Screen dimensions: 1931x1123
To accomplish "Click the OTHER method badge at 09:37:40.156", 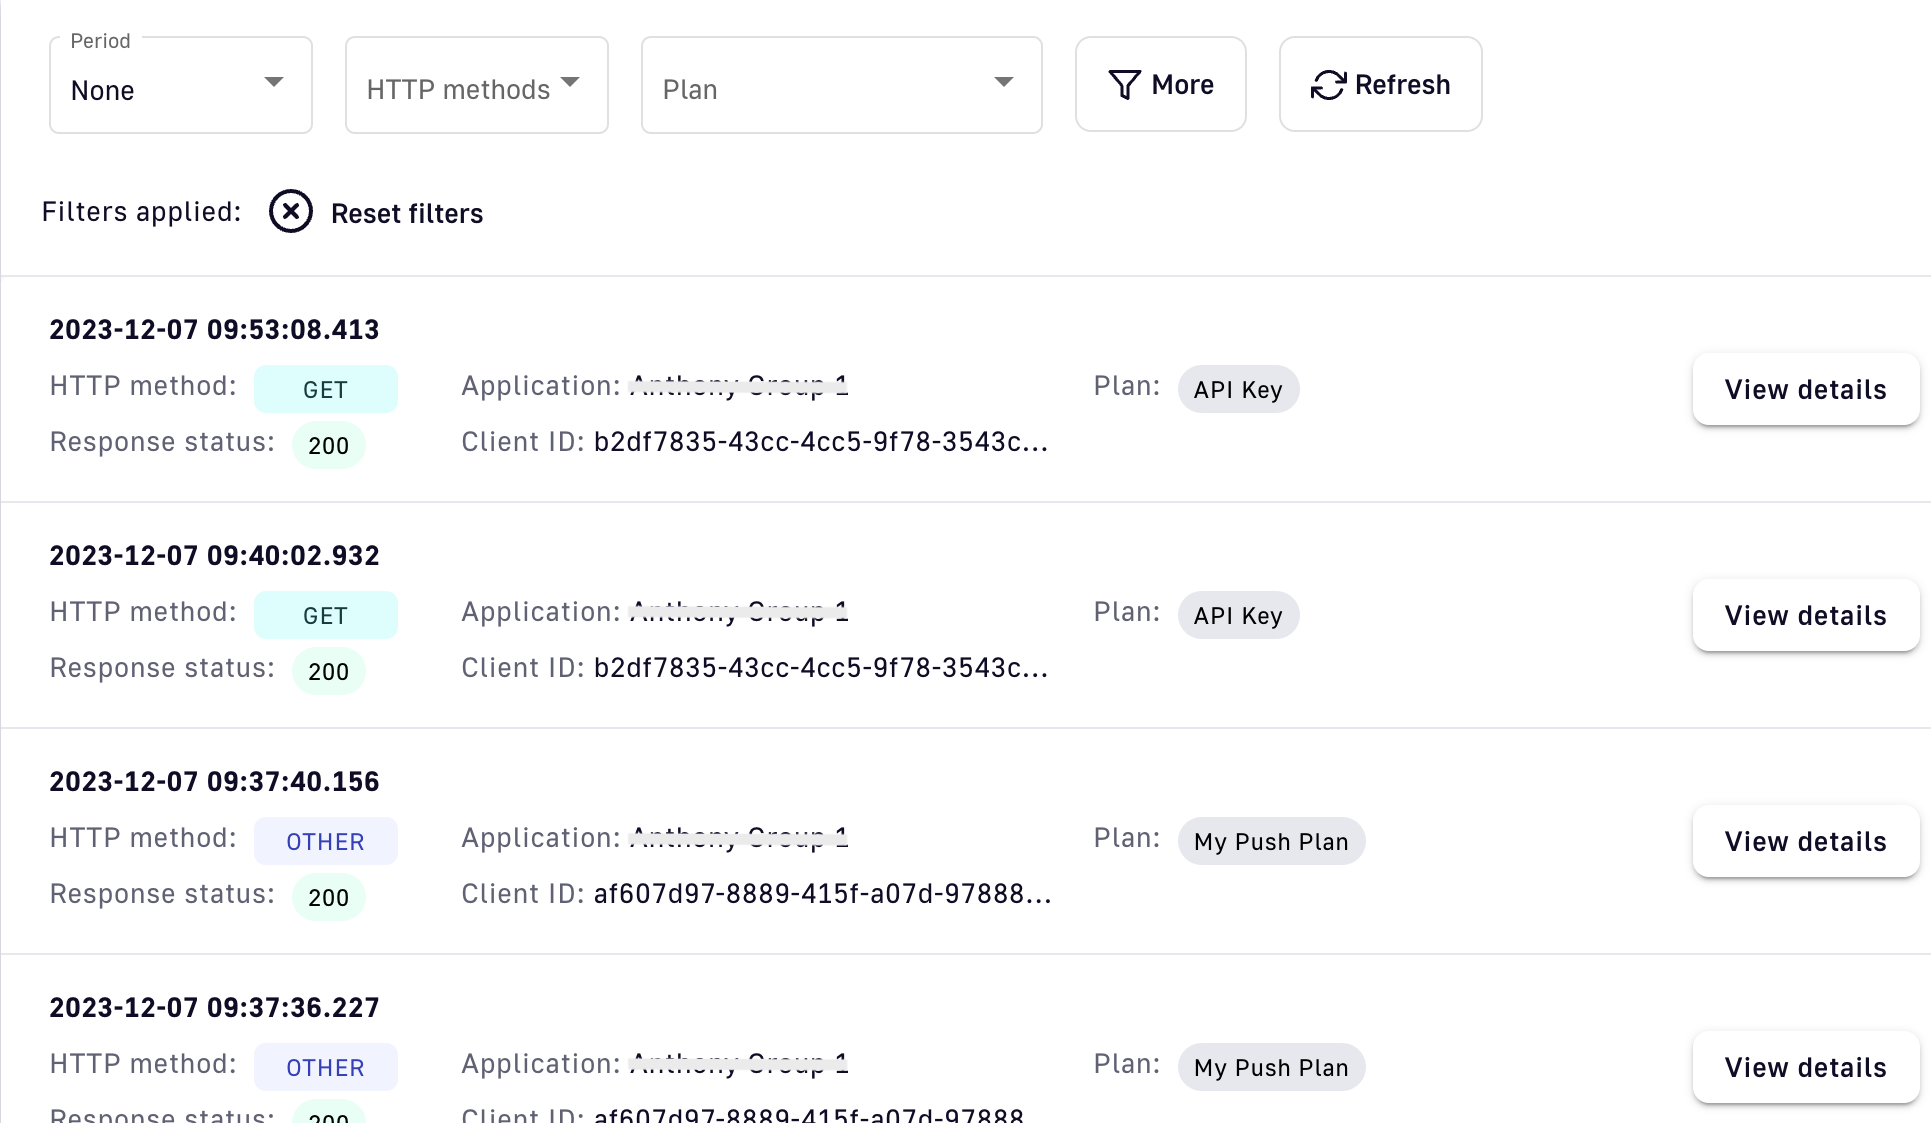I will pos(325,842).
